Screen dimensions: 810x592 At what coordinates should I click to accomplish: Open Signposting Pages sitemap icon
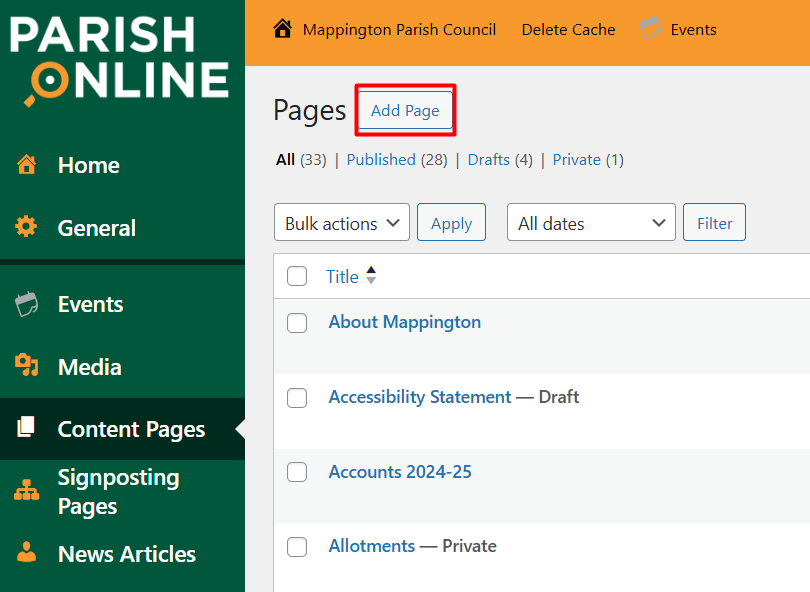coord(27,491)
